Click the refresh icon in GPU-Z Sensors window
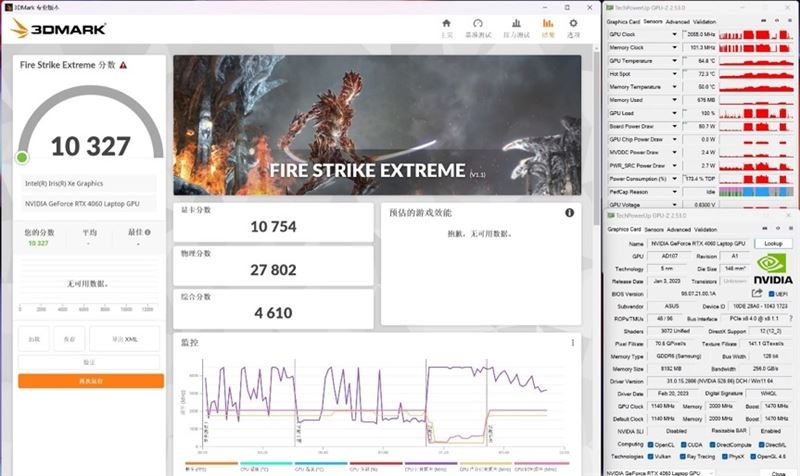 777,21
